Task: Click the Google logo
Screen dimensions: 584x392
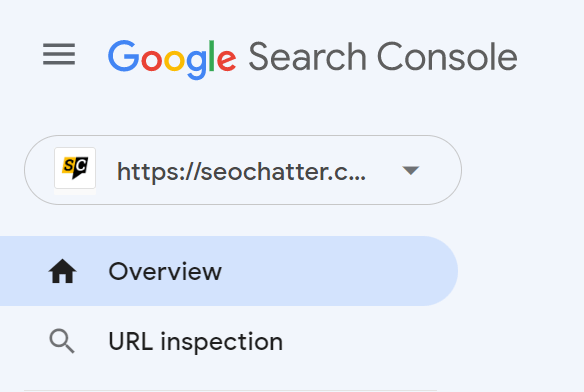Action: coord(172,59)
